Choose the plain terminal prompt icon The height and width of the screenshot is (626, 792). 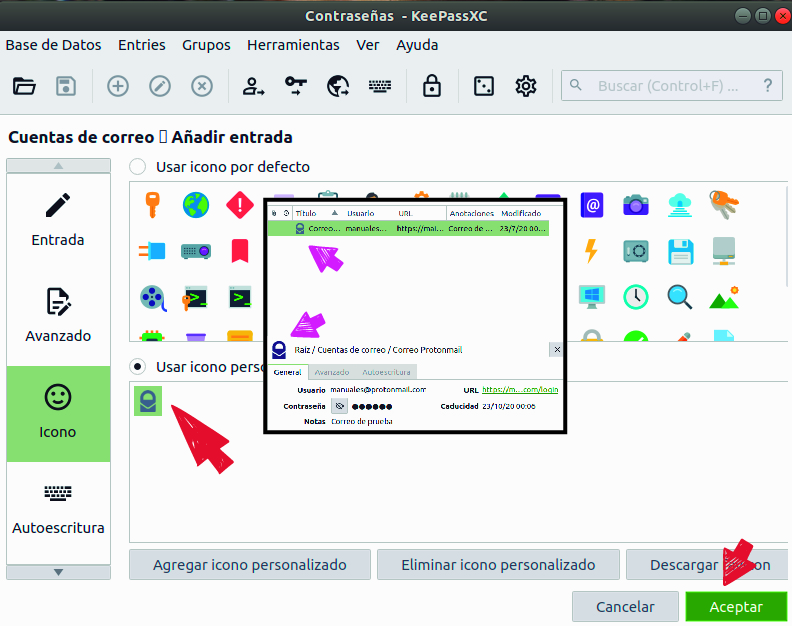click(x=240, y=297)
